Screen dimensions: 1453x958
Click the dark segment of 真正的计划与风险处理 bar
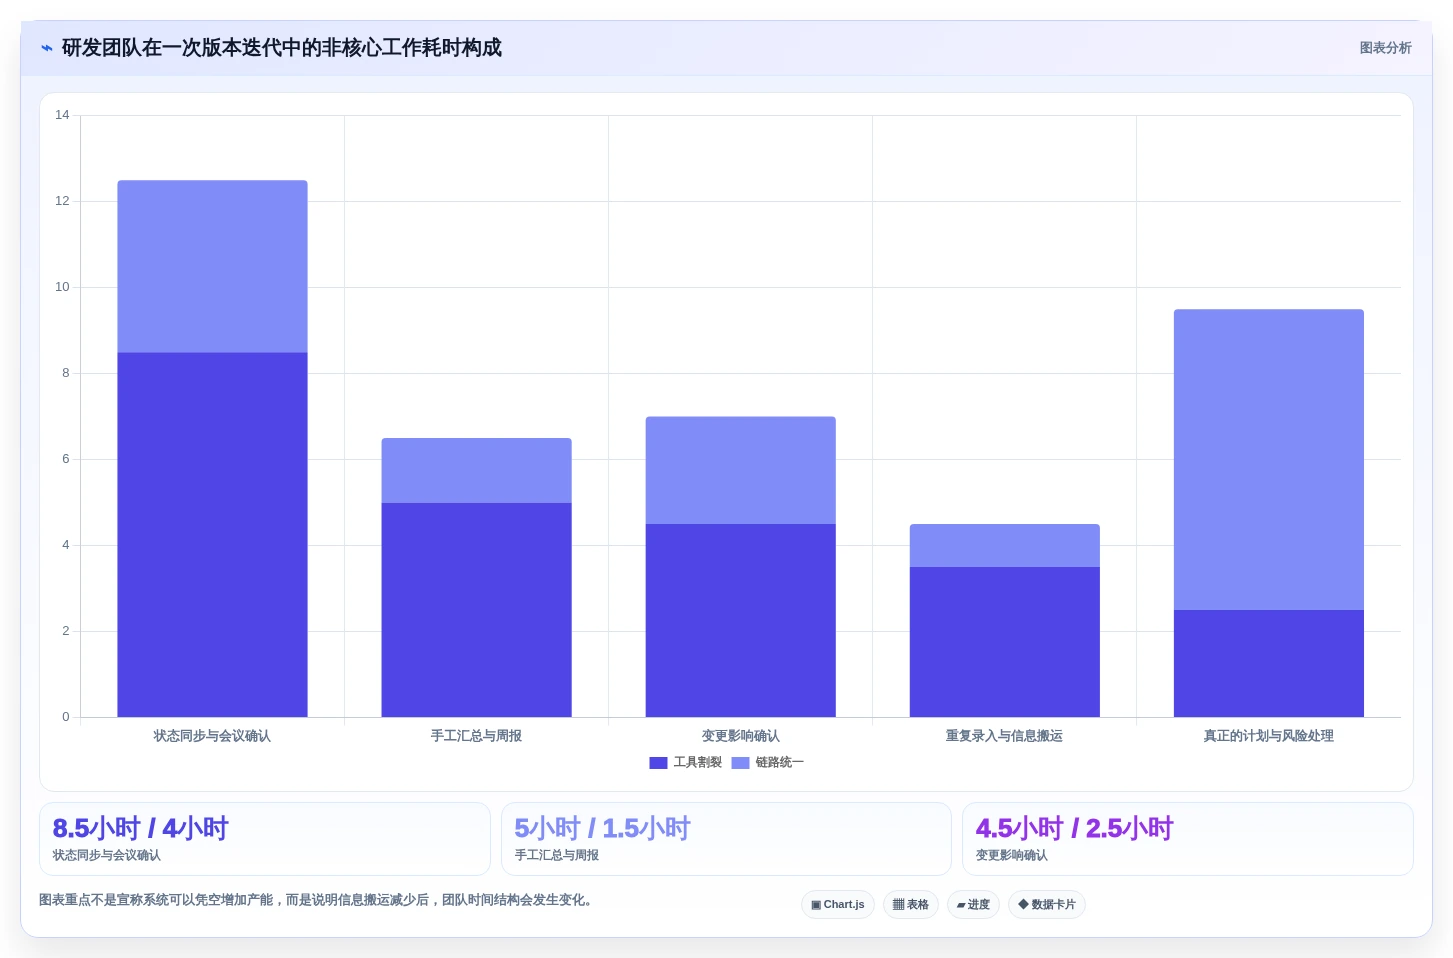1268,664
